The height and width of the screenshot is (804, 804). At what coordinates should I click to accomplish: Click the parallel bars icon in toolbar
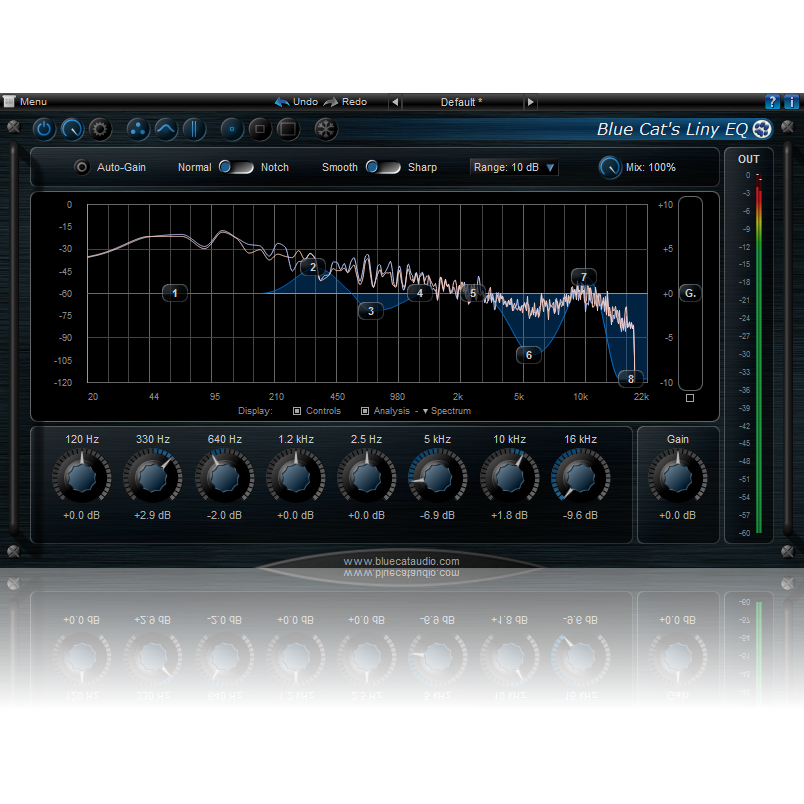192,129
